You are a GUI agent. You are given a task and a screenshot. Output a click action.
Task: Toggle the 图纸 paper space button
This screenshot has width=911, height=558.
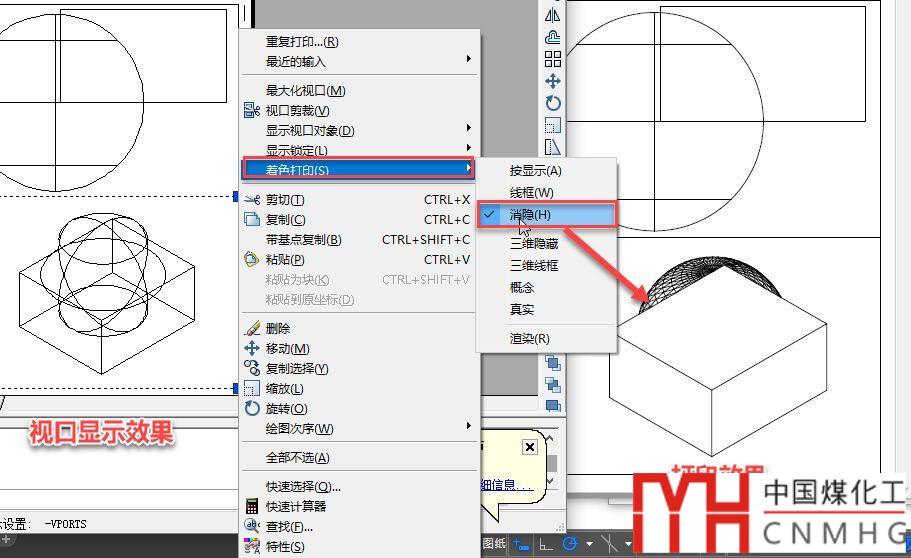[494, 544]
